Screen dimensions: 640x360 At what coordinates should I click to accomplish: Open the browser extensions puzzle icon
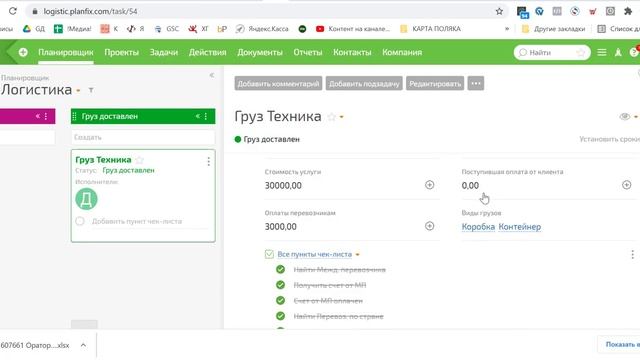click(628, 11)
